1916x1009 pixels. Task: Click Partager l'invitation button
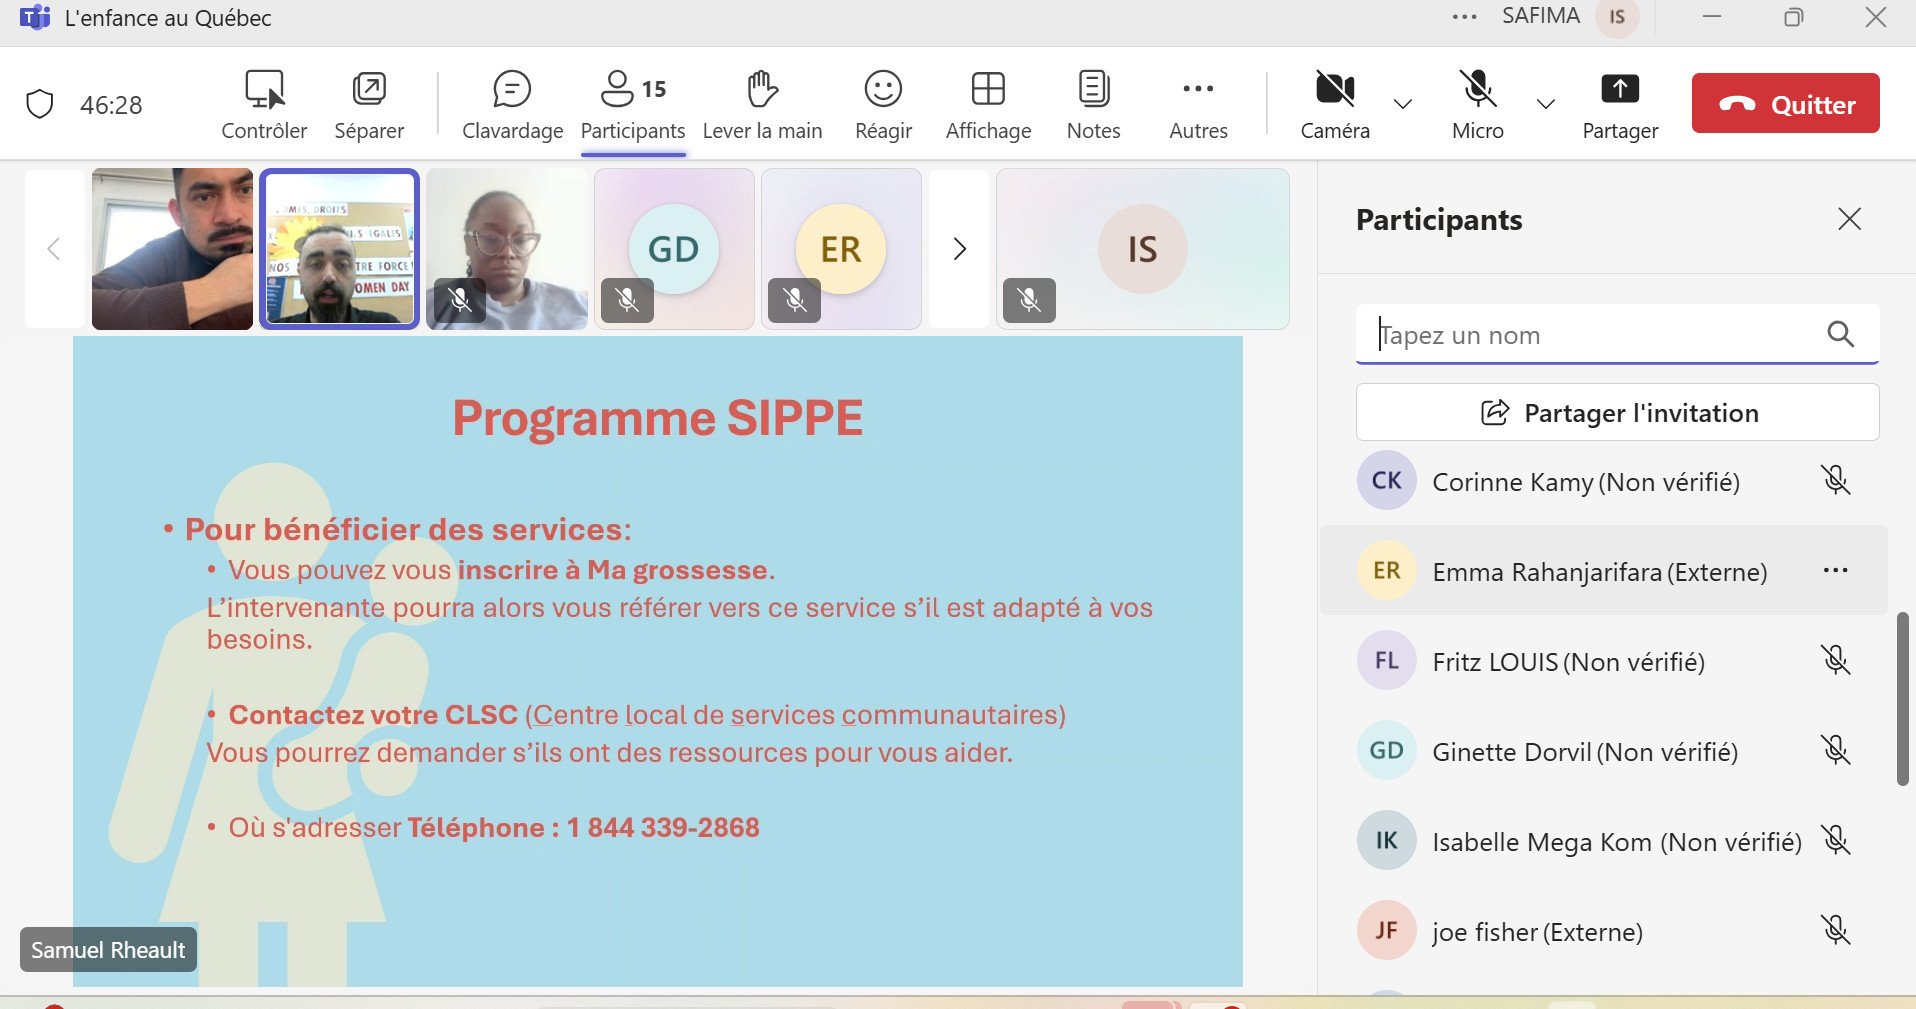click(x=1617, y=412)
